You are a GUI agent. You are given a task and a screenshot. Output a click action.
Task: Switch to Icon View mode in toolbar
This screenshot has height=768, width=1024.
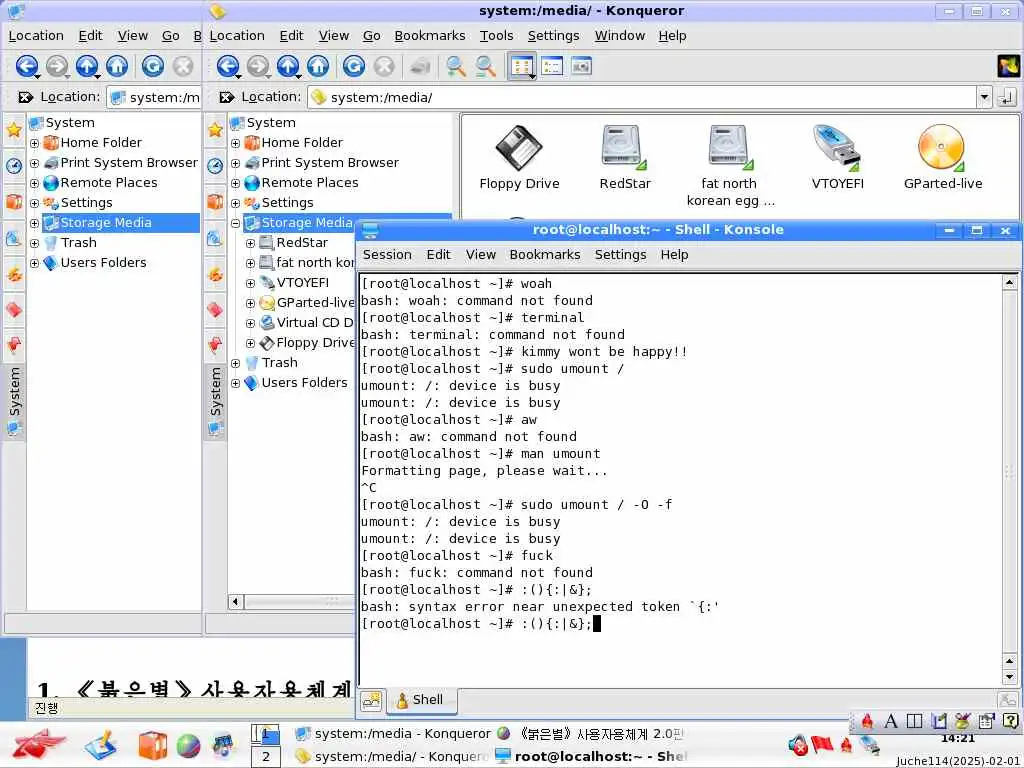[x=522, y=66]
